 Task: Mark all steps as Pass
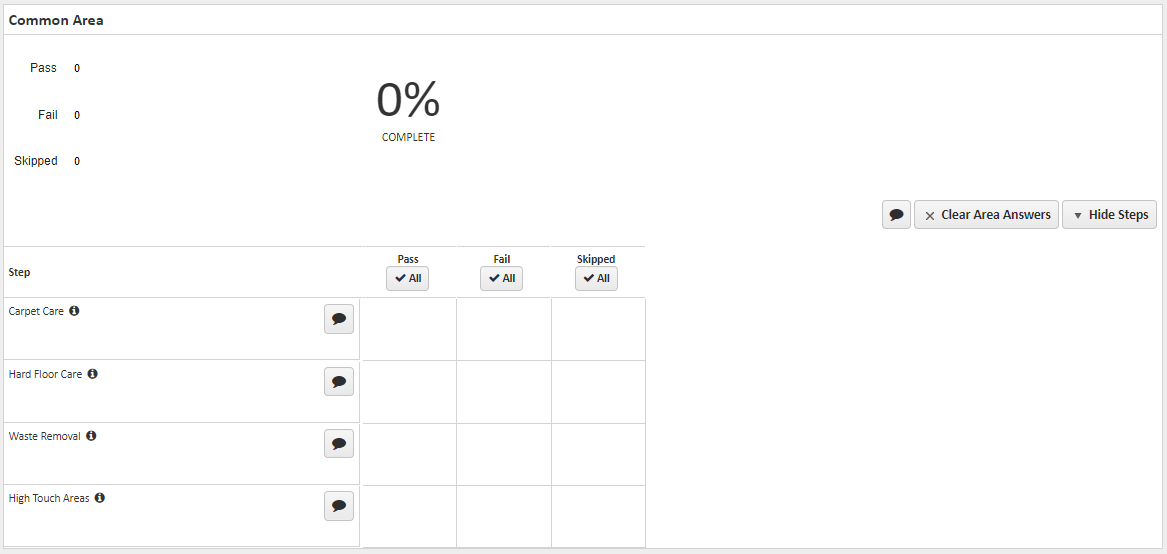point(408,278)
